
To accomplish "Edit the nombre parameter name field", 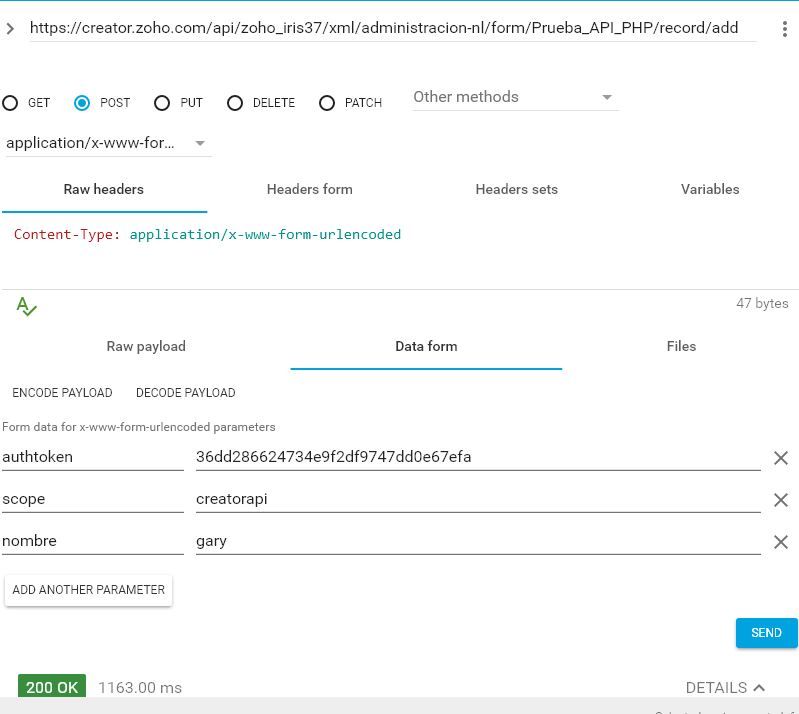I will click(x=93, y=541).
